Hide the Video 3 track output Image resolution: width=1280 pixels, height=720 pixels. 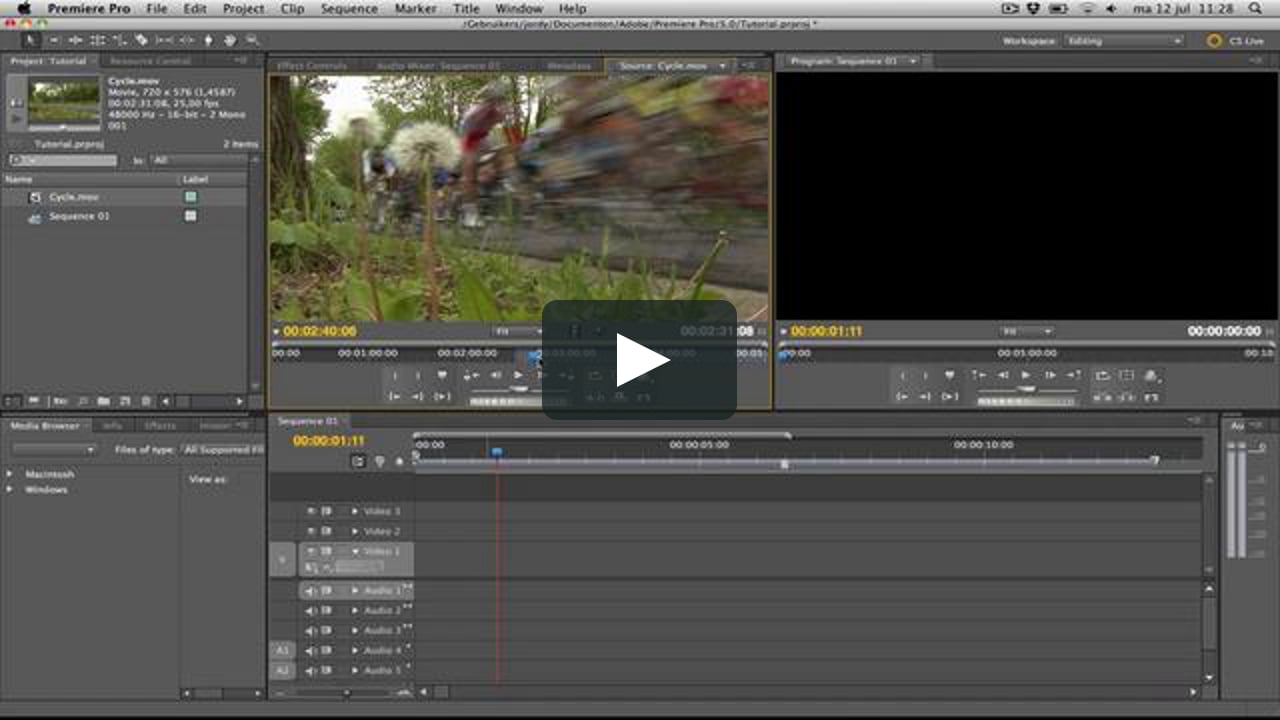(x=311, y=511)
